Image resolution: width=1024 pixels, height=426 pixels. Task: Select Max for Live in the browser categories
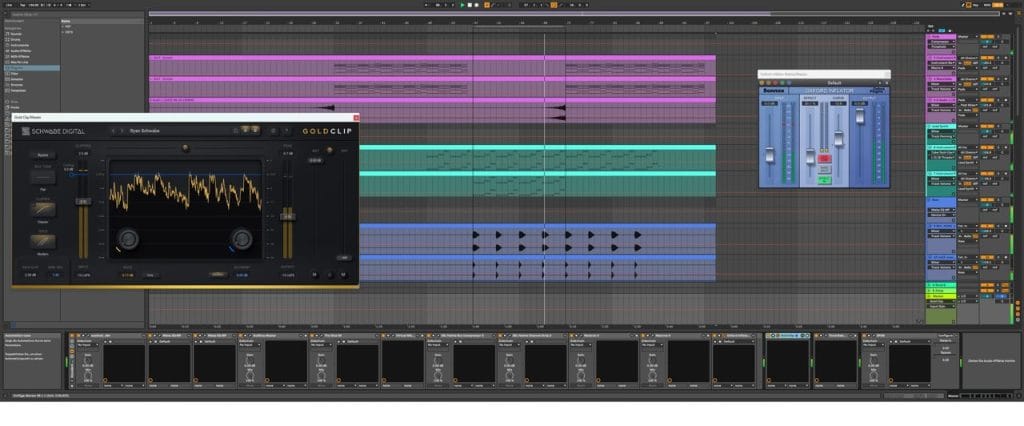tap(18, 62)
